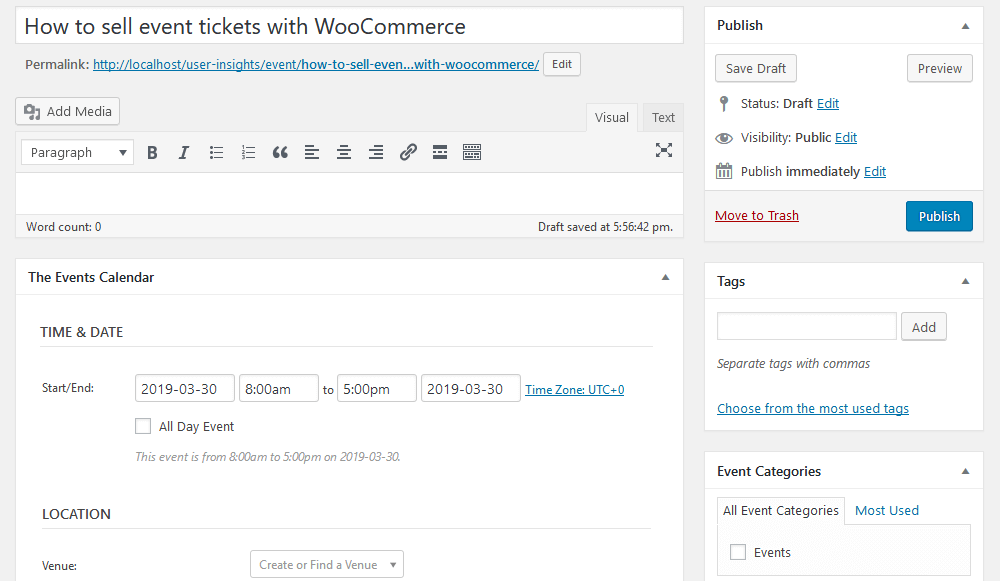
Task: Edit the permalink slug
Action: pyautogui.click(x=562, y=64)
